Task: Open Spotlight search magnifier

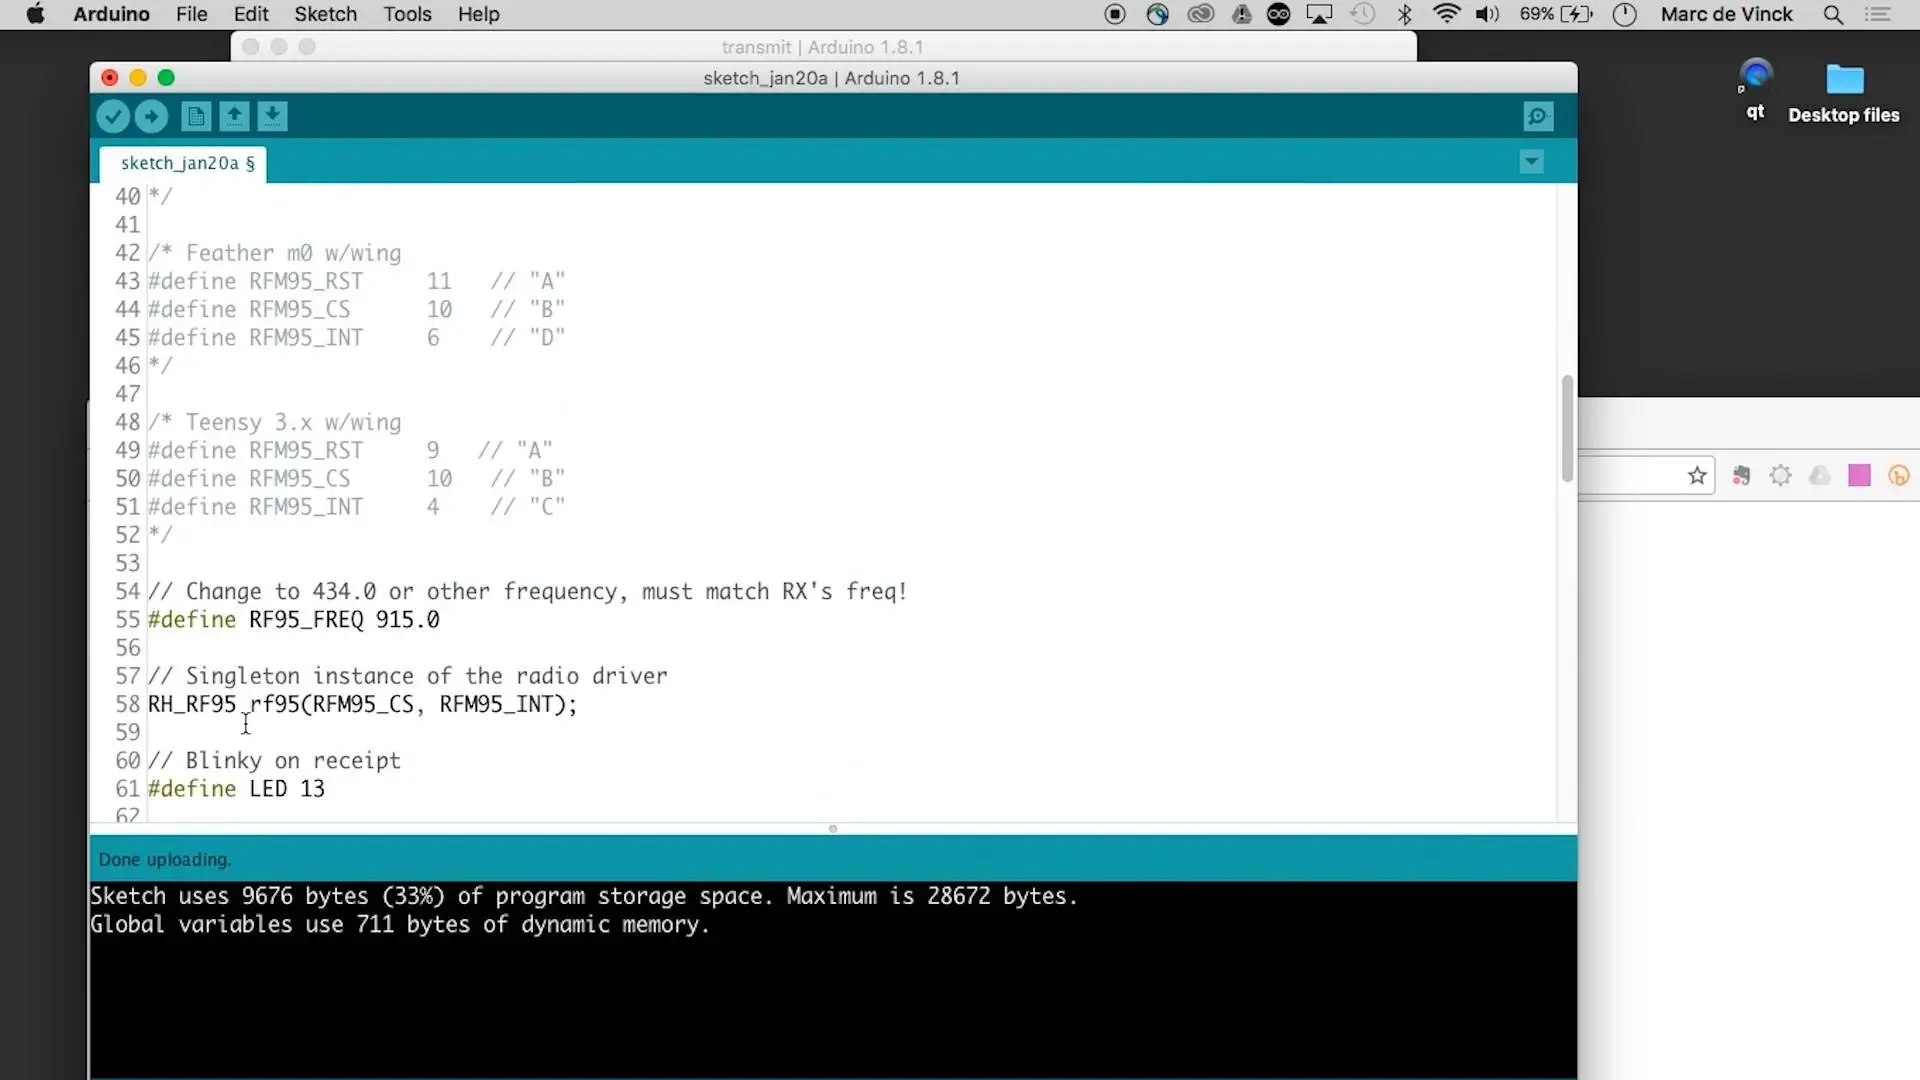Action: [x=1833, y=14]
